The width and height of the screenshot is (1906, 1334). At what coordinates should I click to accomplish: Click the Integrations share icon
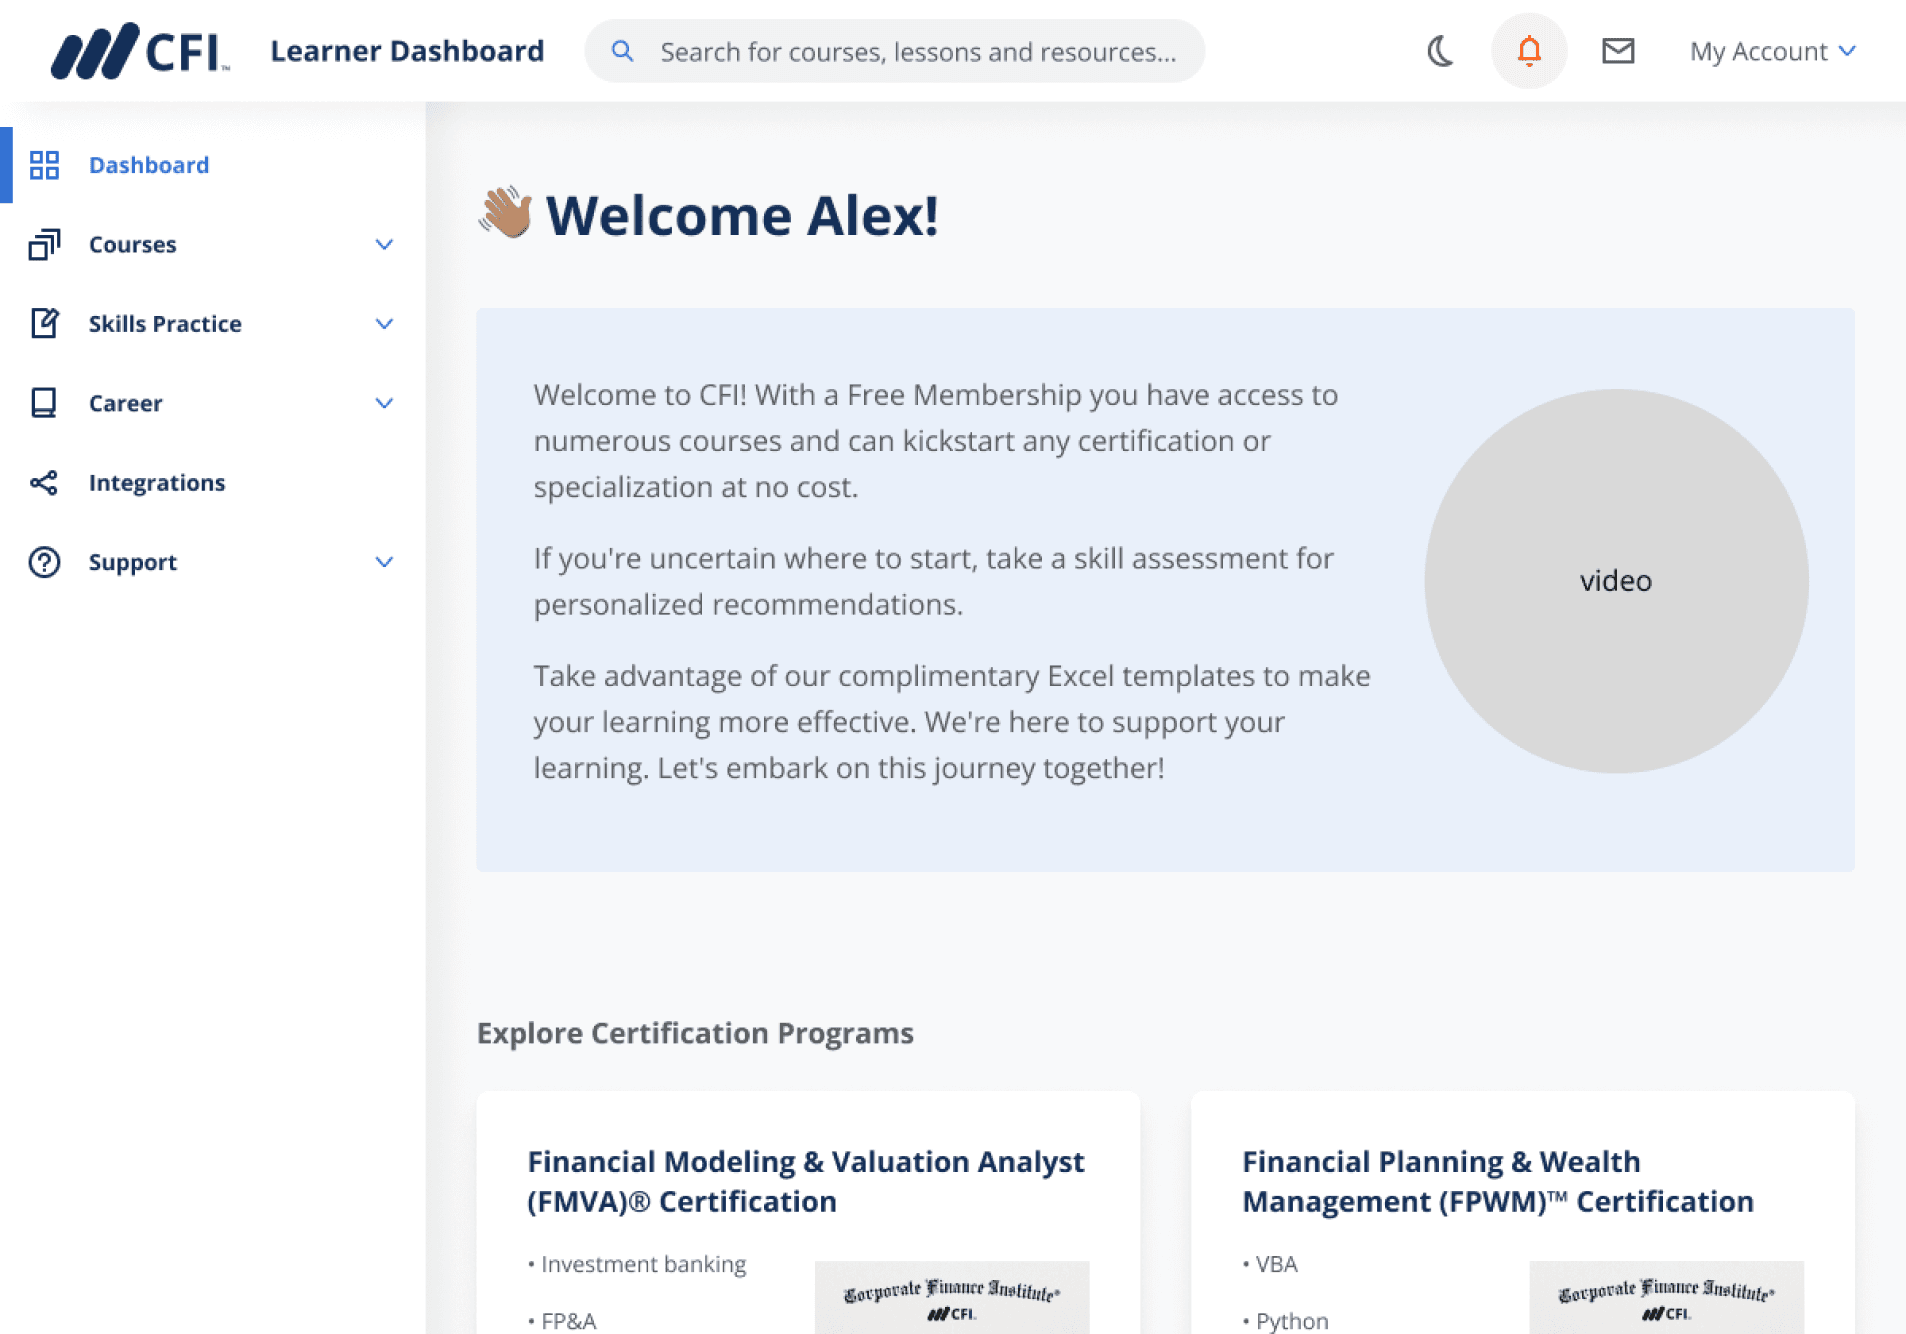coord(44,483)
